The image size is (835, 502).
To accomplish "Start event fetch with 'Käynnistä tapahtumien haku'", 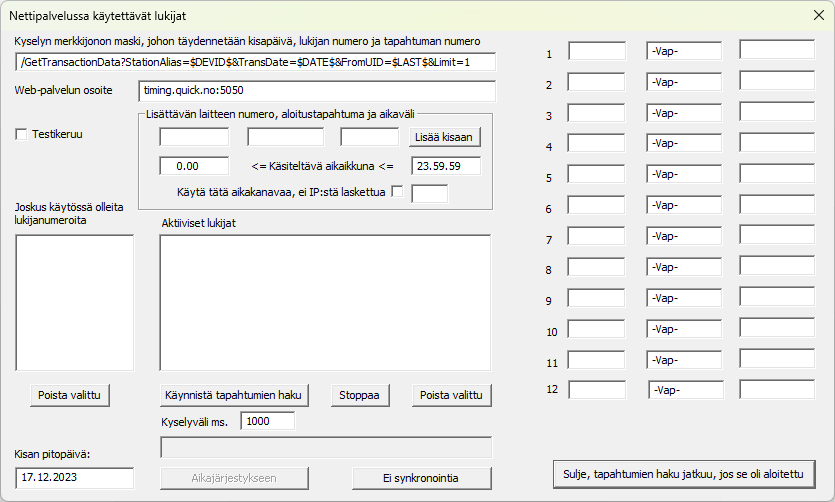I will click(x=235, y=395).
